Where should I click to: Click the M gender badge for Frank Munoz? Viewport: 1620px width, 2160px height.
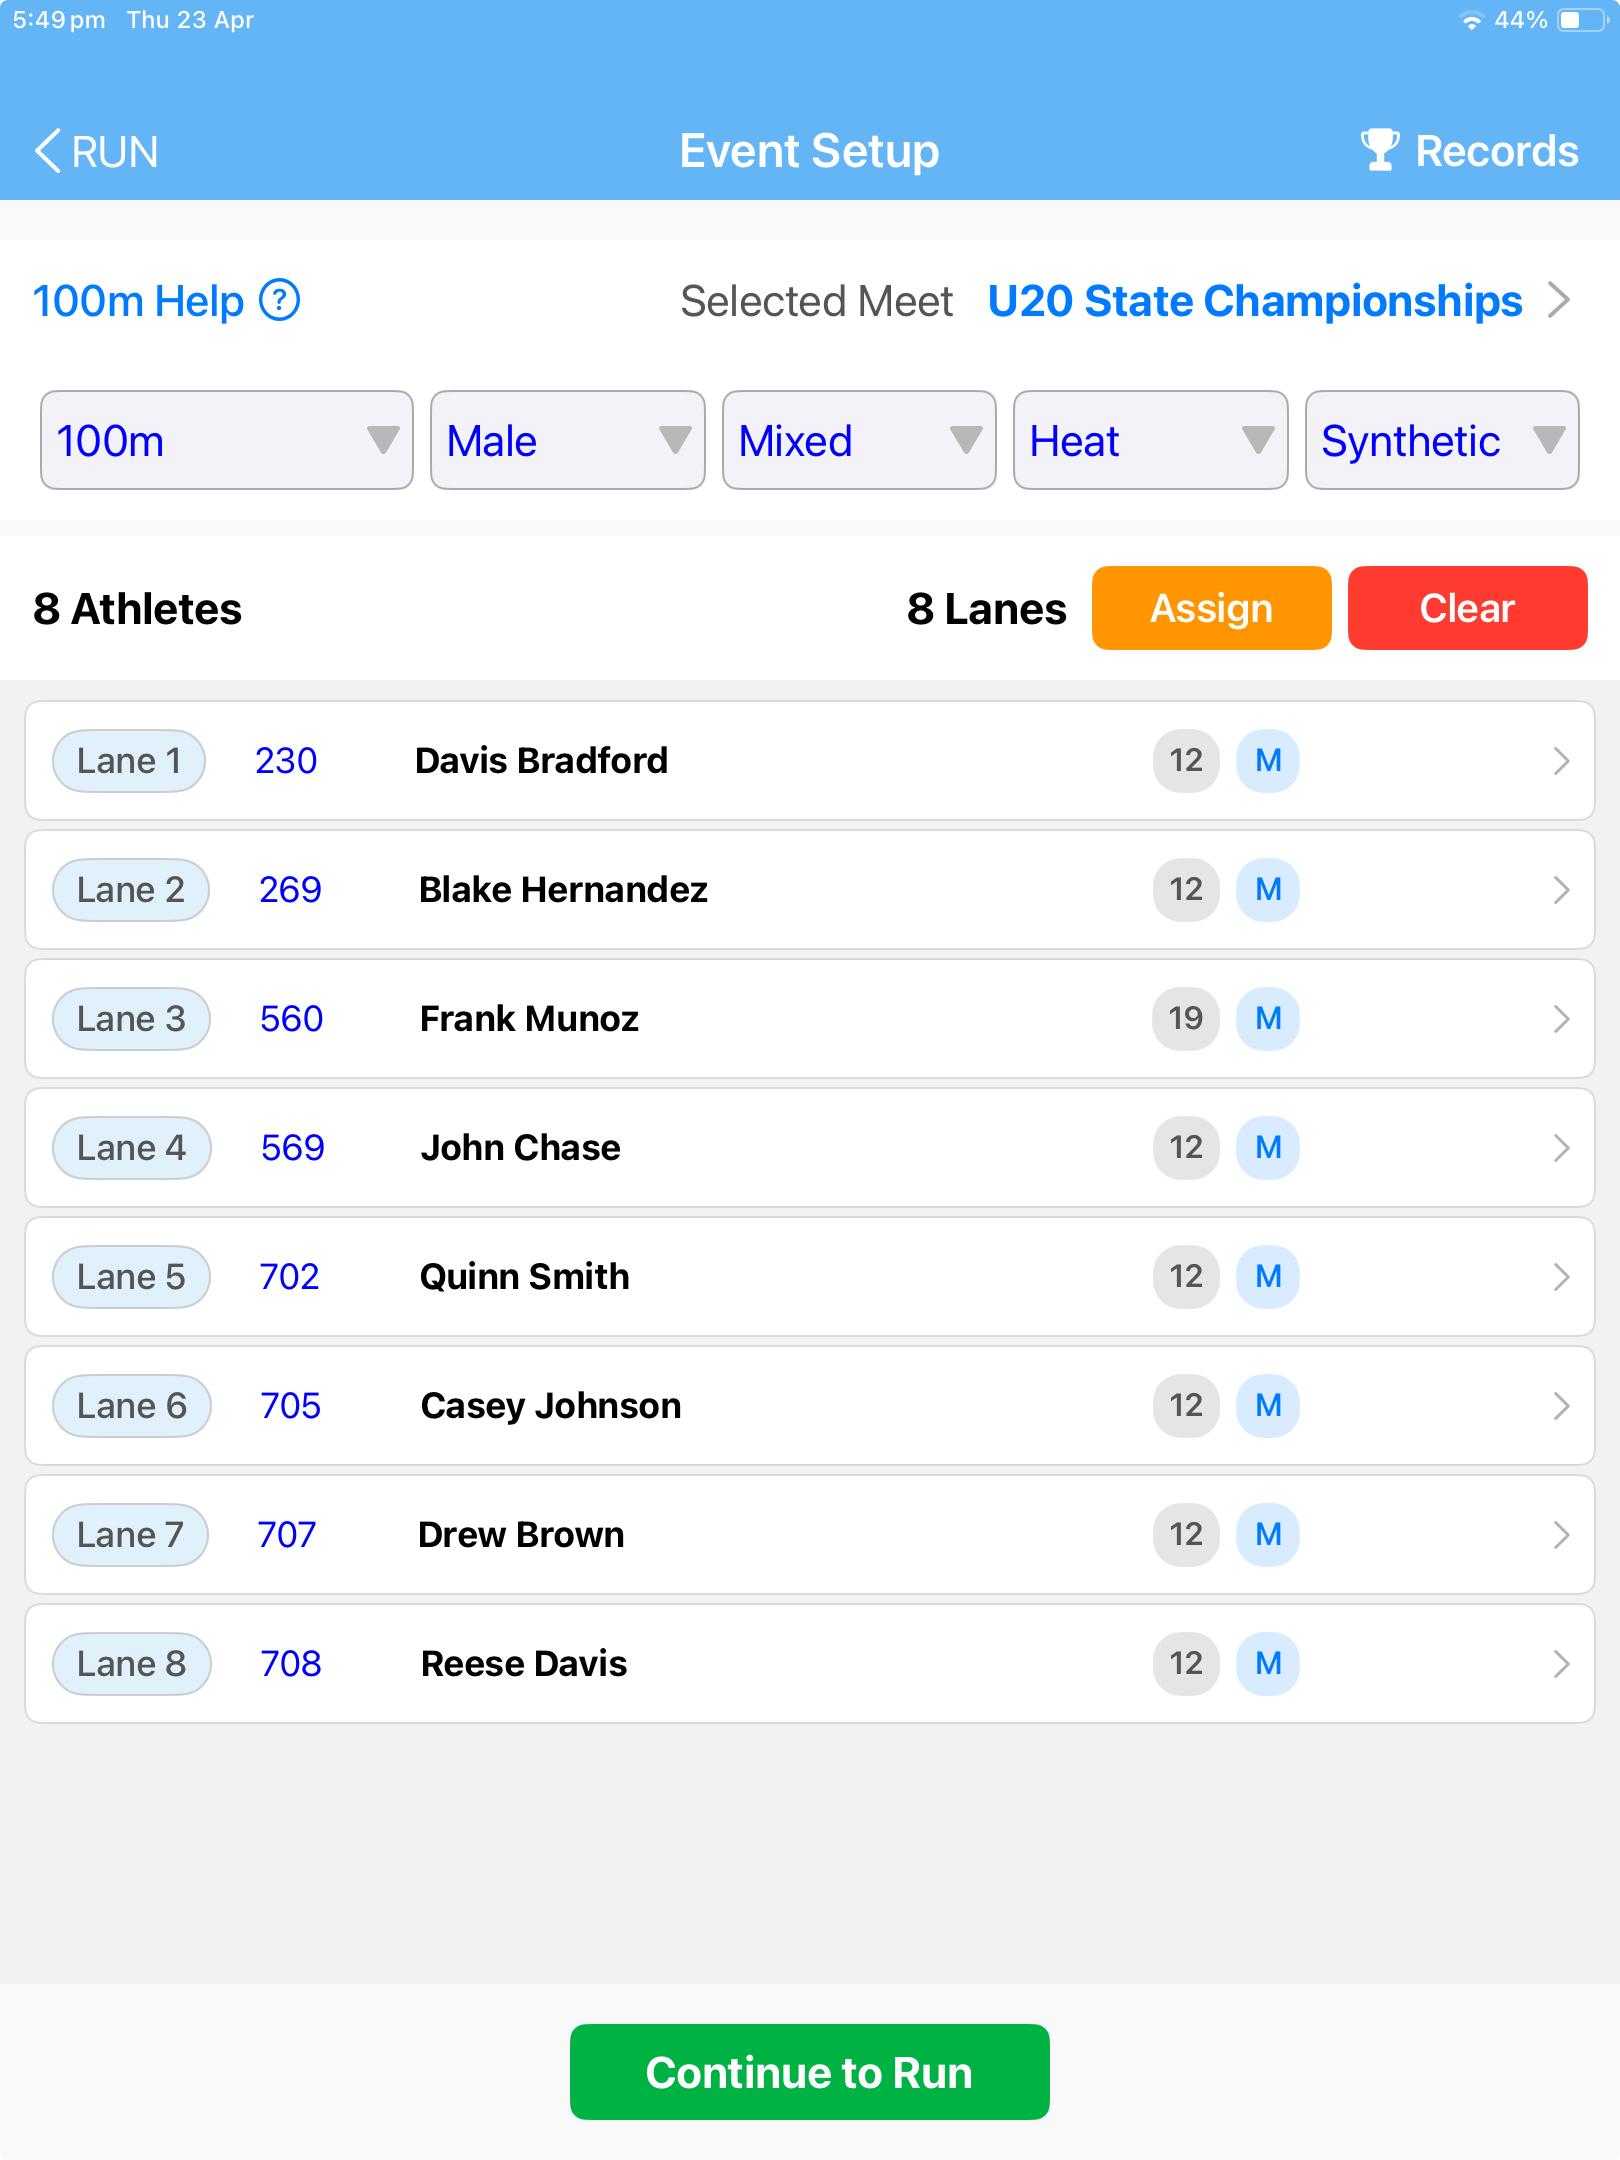tap(1267, 1018)
